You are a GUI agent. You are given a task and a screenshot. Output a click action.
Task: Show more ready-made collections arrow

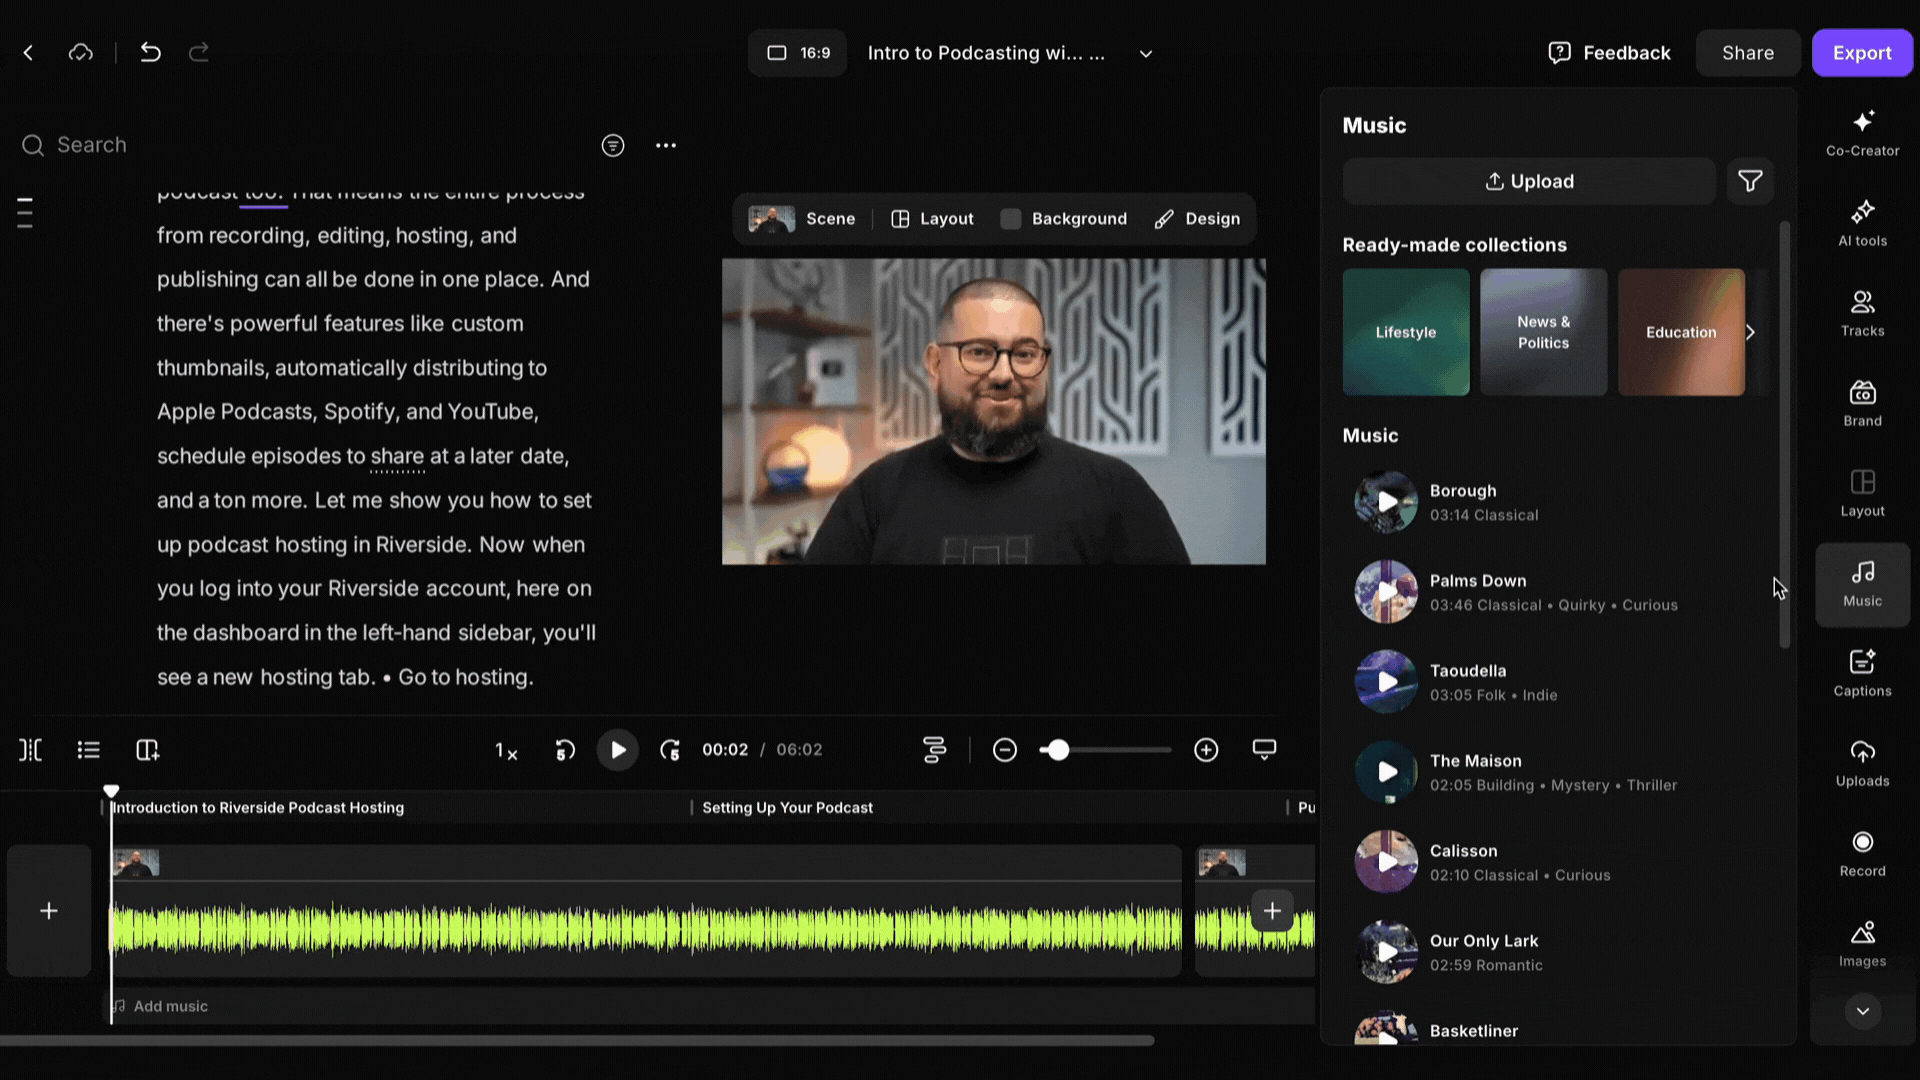[x=1750, y=332]
